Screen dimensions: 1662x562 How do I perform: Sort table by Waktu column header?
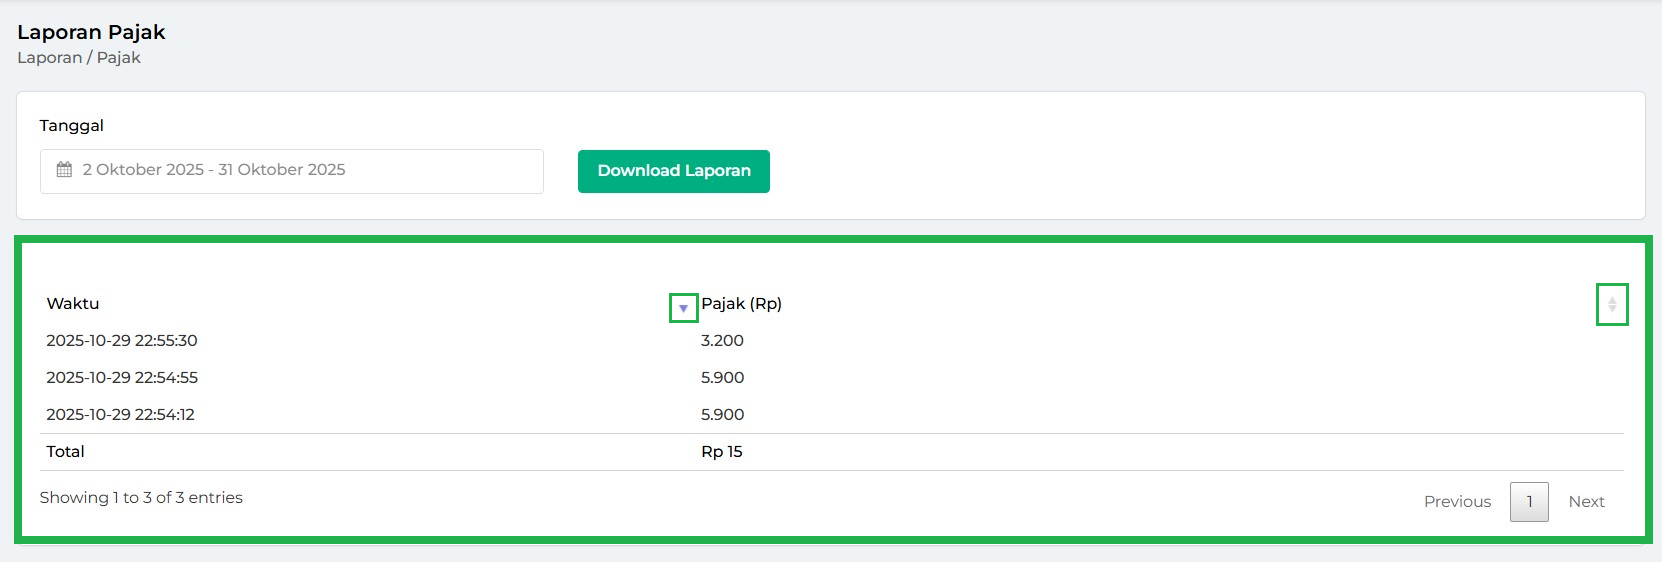click(73, 304)
